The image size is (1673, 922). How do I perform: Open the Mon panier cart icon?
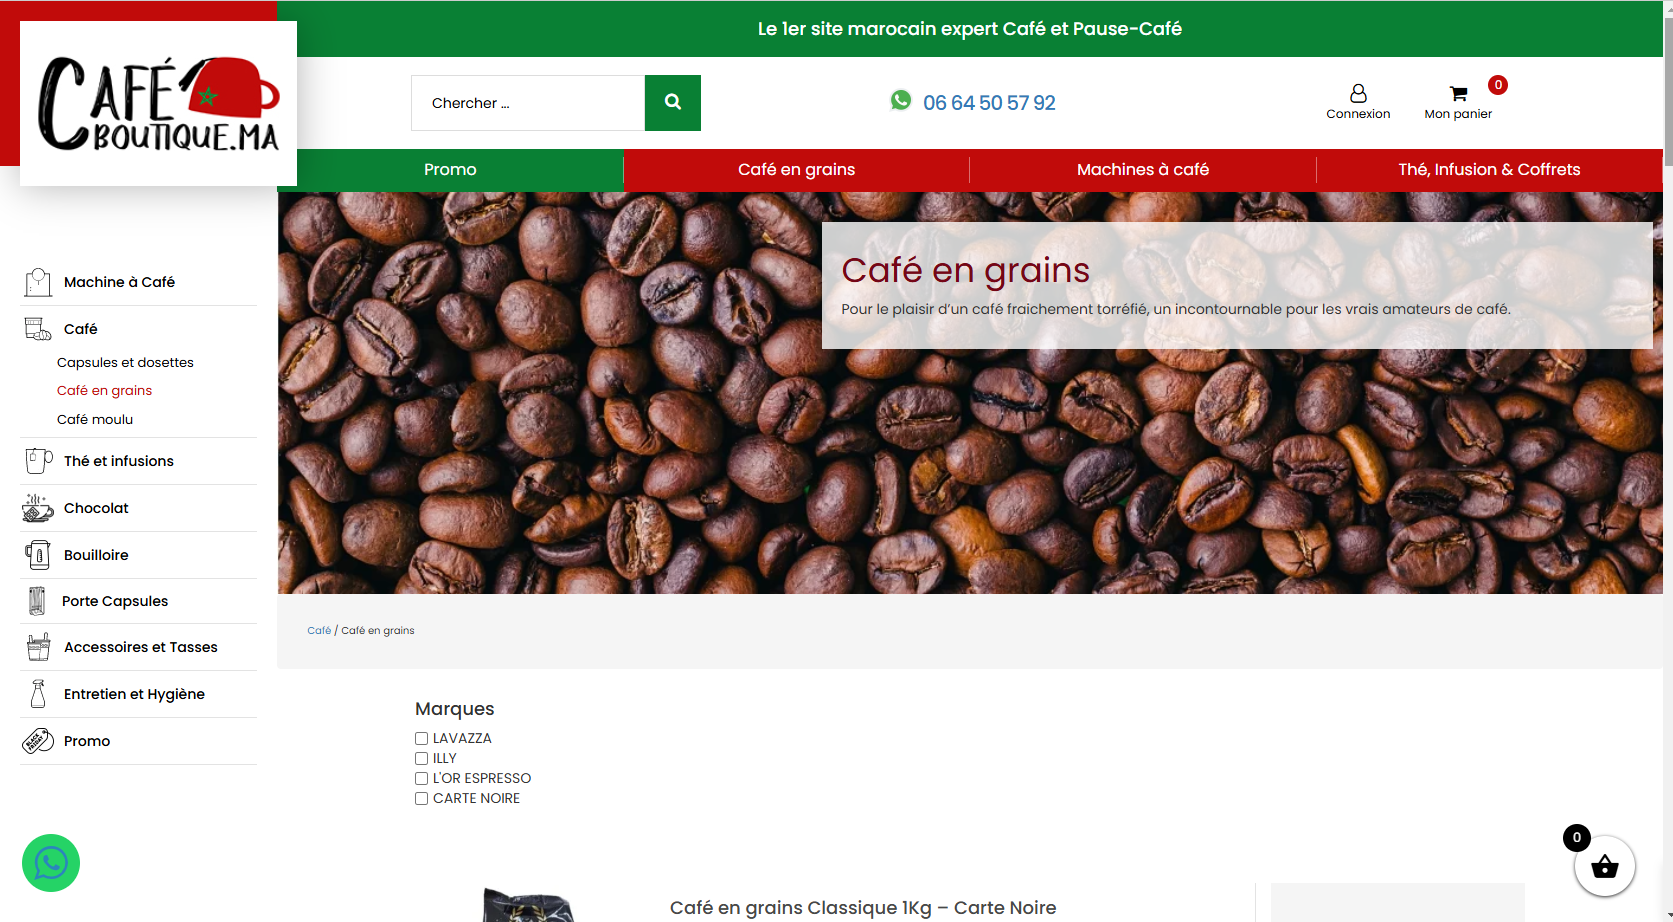1458,94
